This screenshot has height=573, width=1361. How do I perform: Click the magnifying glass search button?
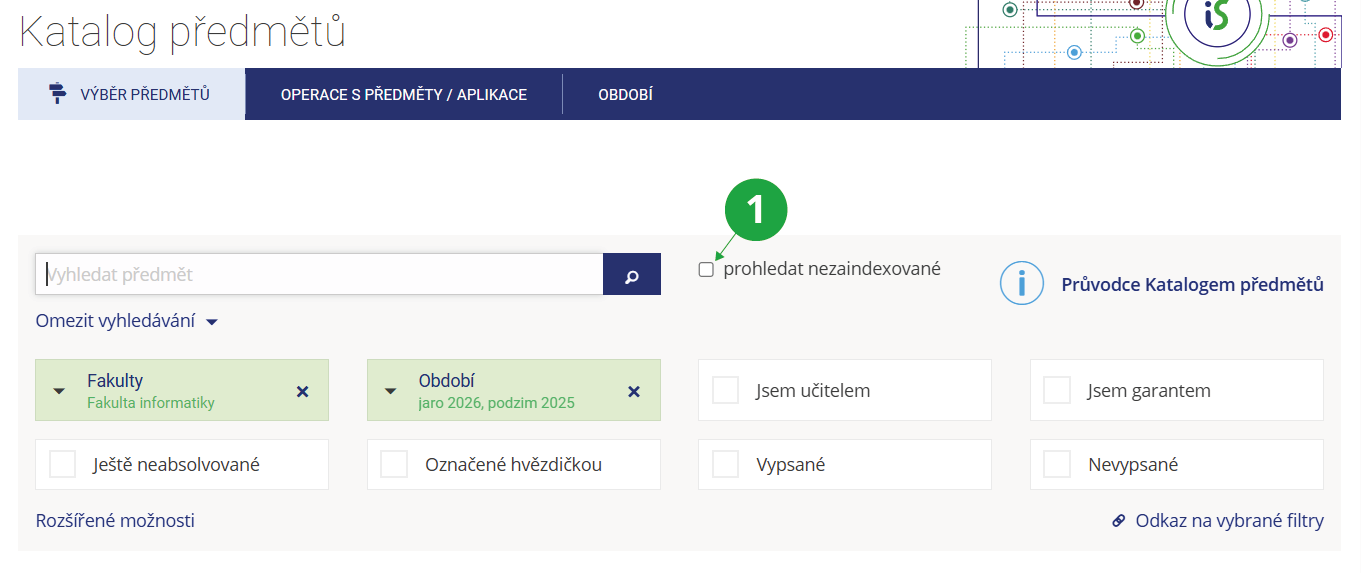(x=631, y=275)
